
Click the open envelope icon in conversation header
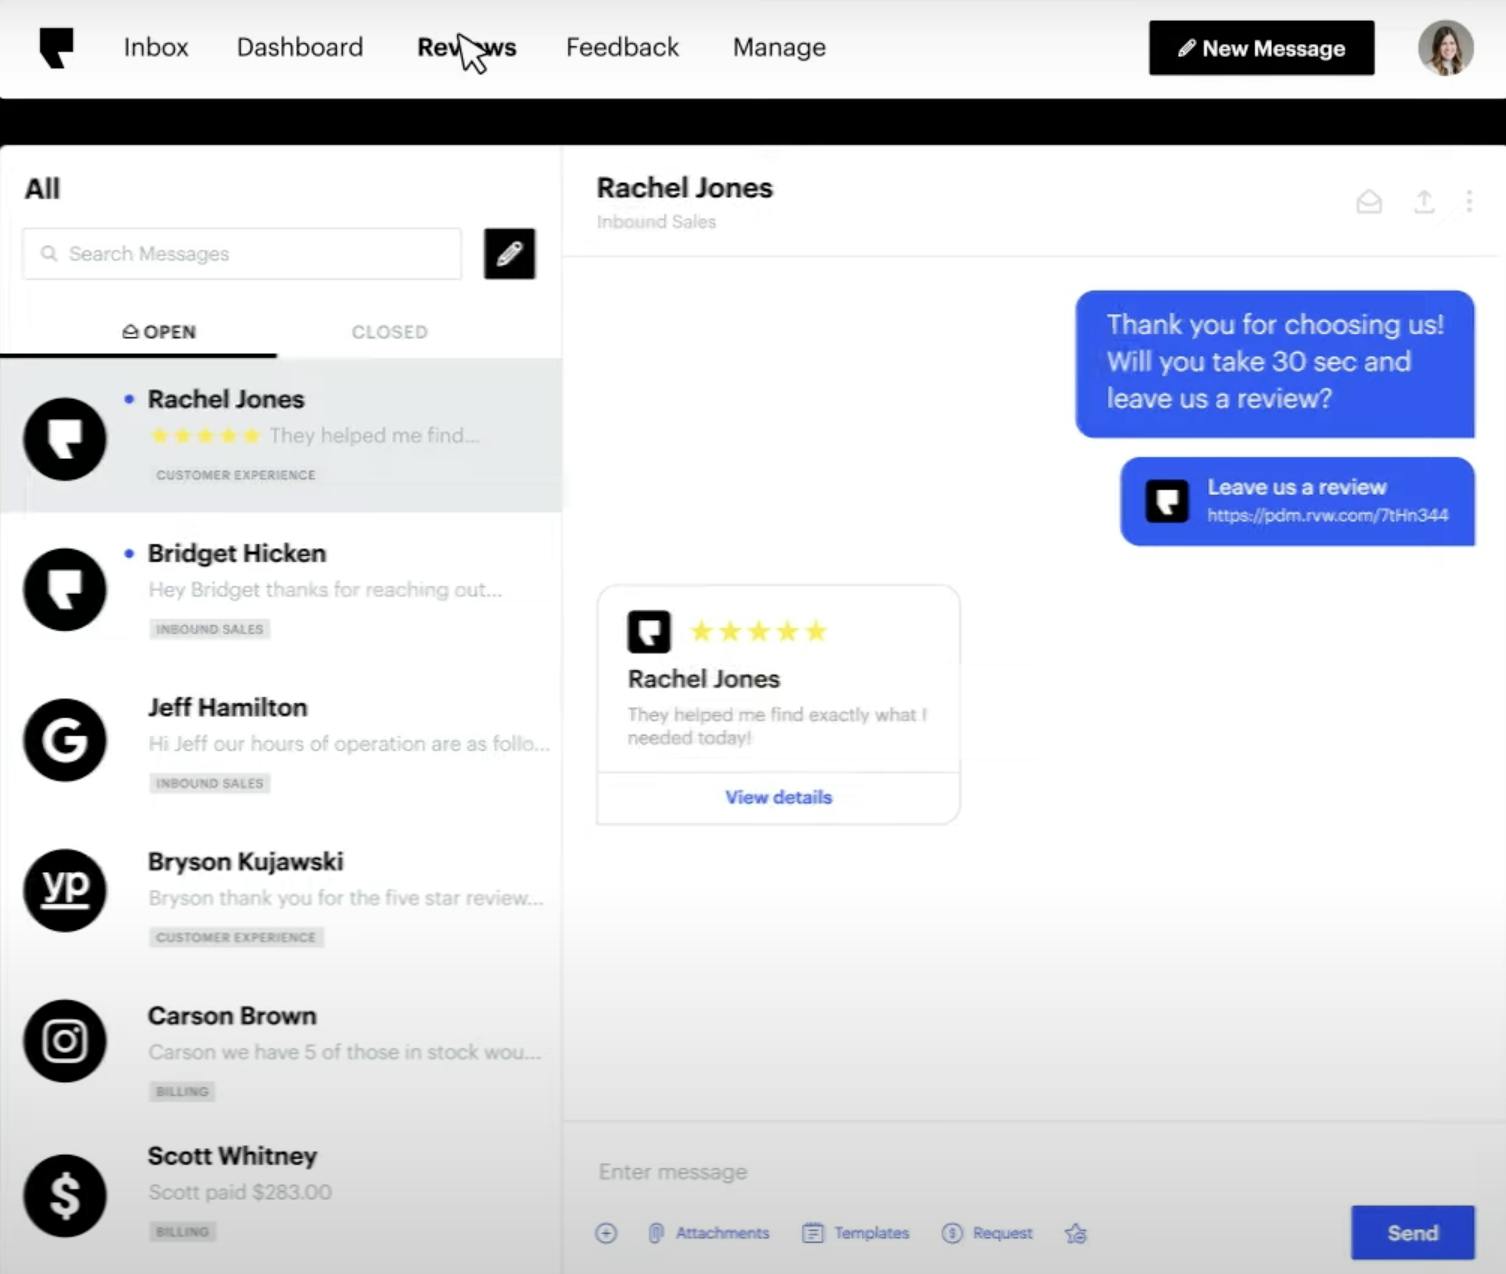click(1369, 202)
